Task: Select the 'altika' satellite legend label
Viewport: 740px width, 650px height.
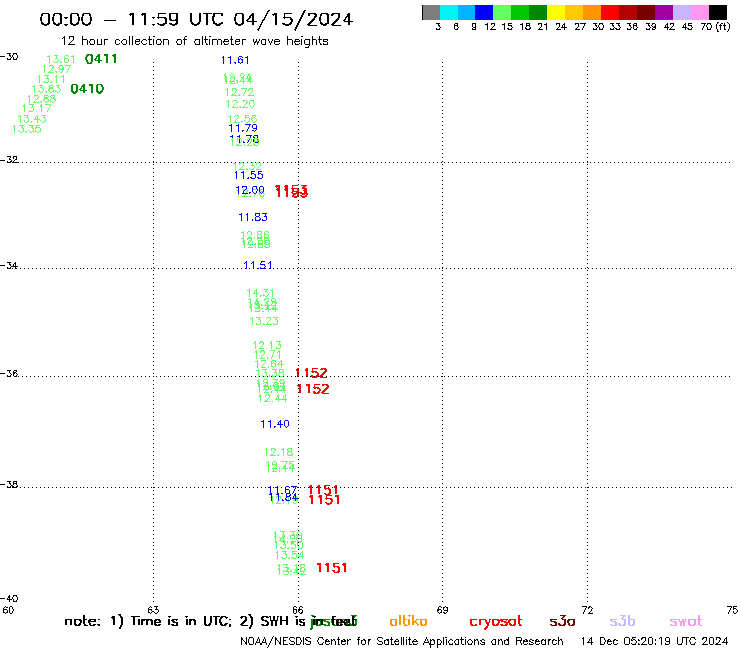Action: tap(408, 621)
